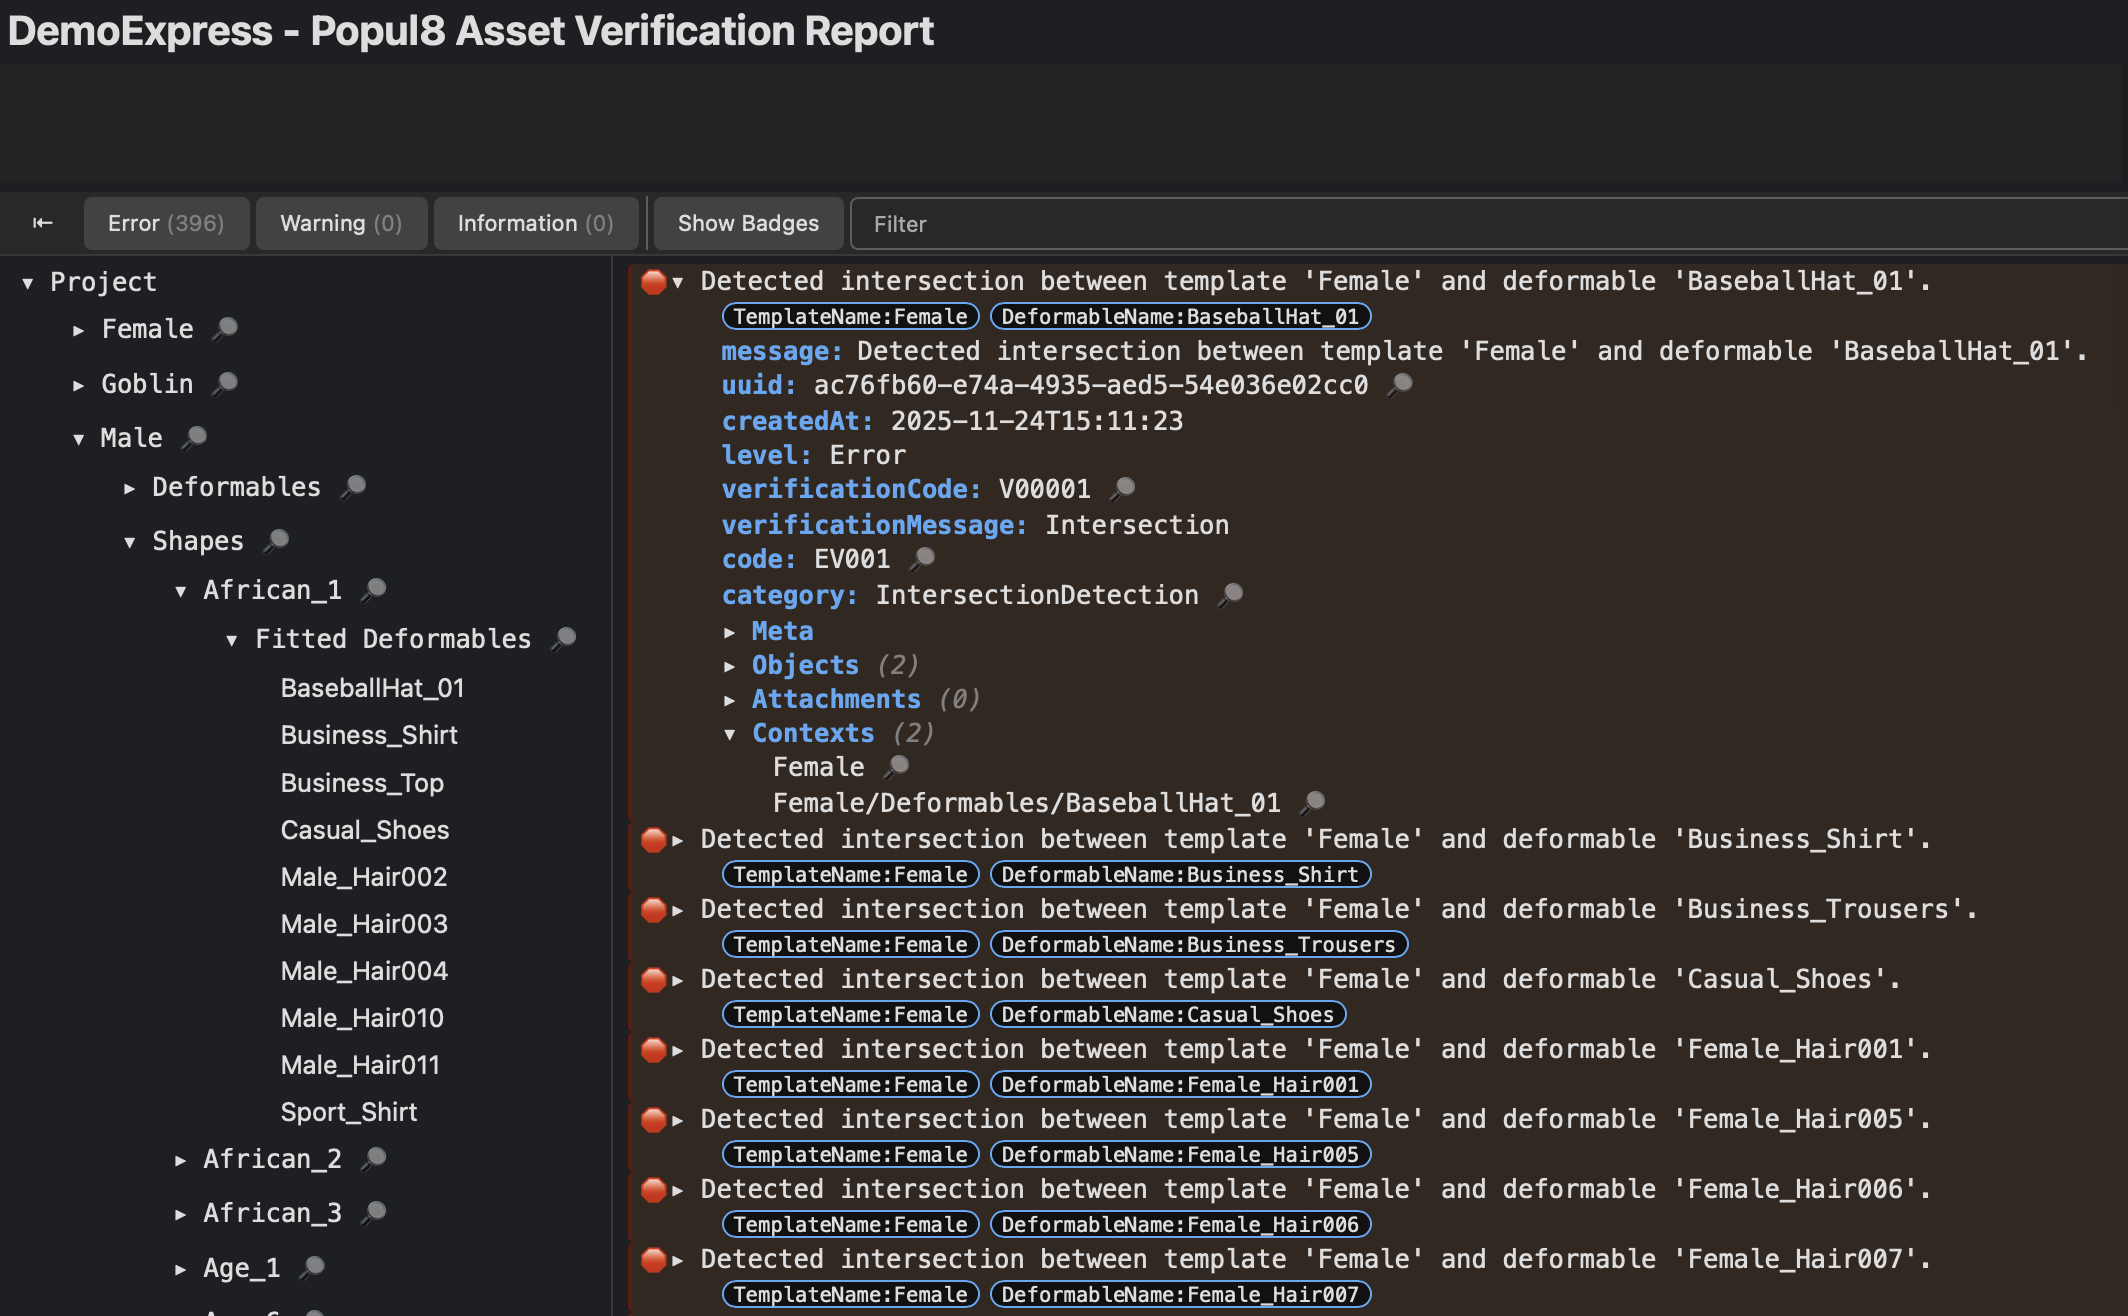Viewport: 2128px width, 1316px height.
Task: Expand the African_2 tree node
Action: pyautogui.click(x=180, y=1160)
